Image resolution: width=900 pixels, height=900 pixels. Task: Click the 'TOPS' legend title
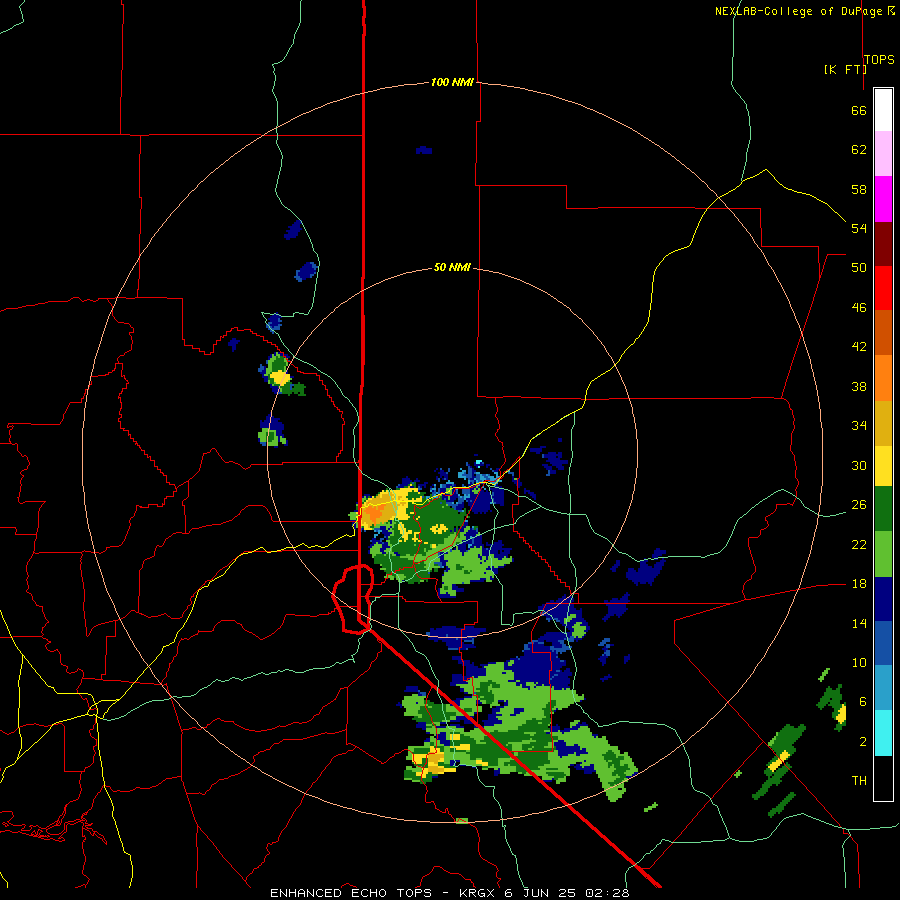click(879, 59)
